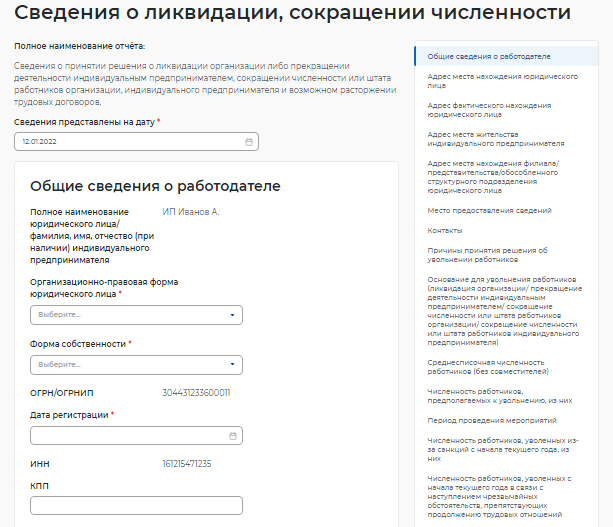This screenshot has width=613, height=527.
Task: Go to Причины принятия решения об увольнении
Action: (488, 255)
